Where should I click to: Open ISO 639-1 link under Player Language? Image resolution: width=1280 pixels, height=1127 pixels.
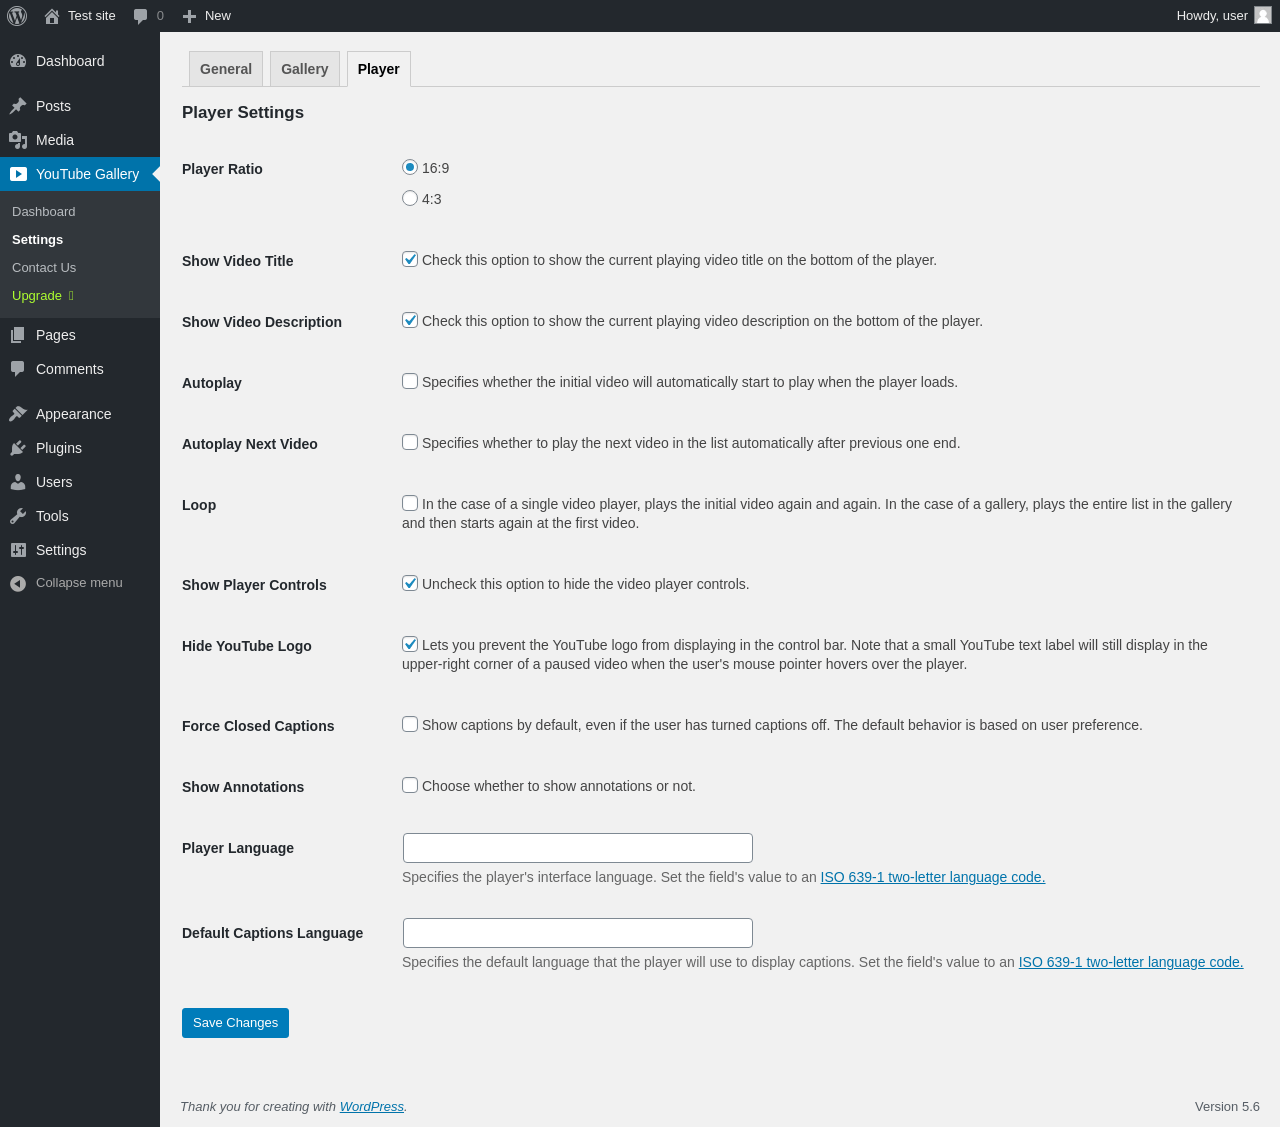click(933, 877)
